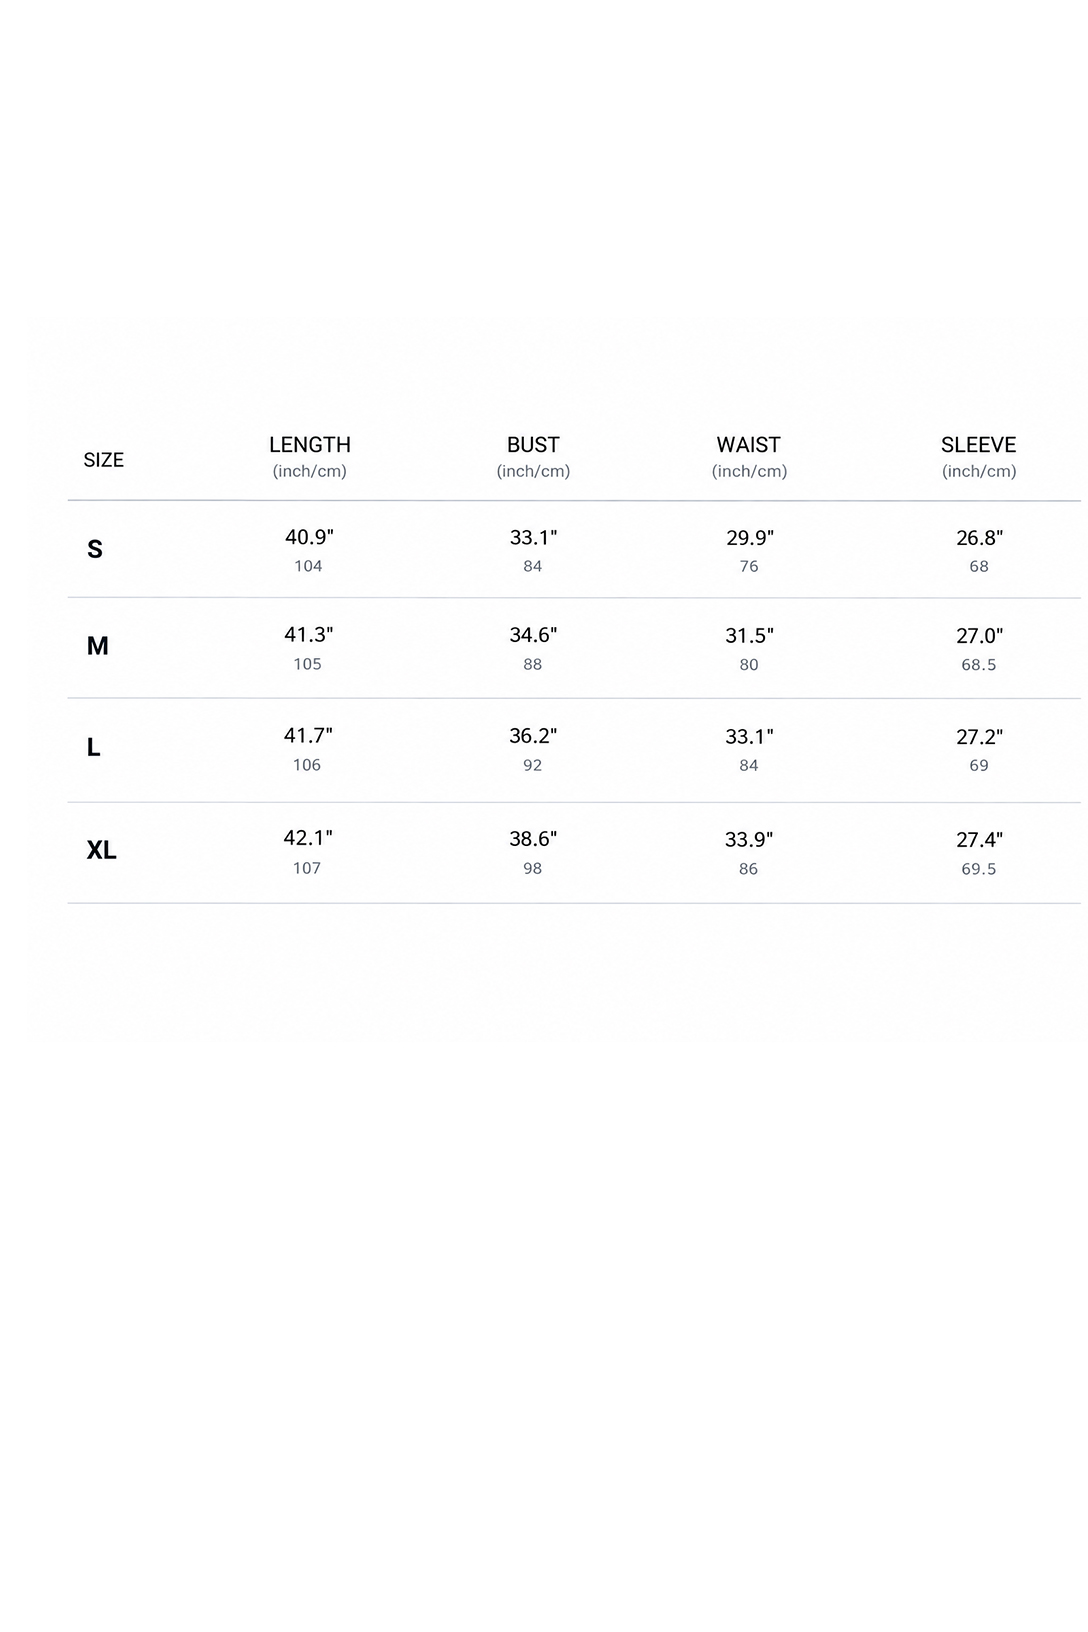
Task: Click the 68.5 cm sleeve value
Action: (x=979, y=665)
